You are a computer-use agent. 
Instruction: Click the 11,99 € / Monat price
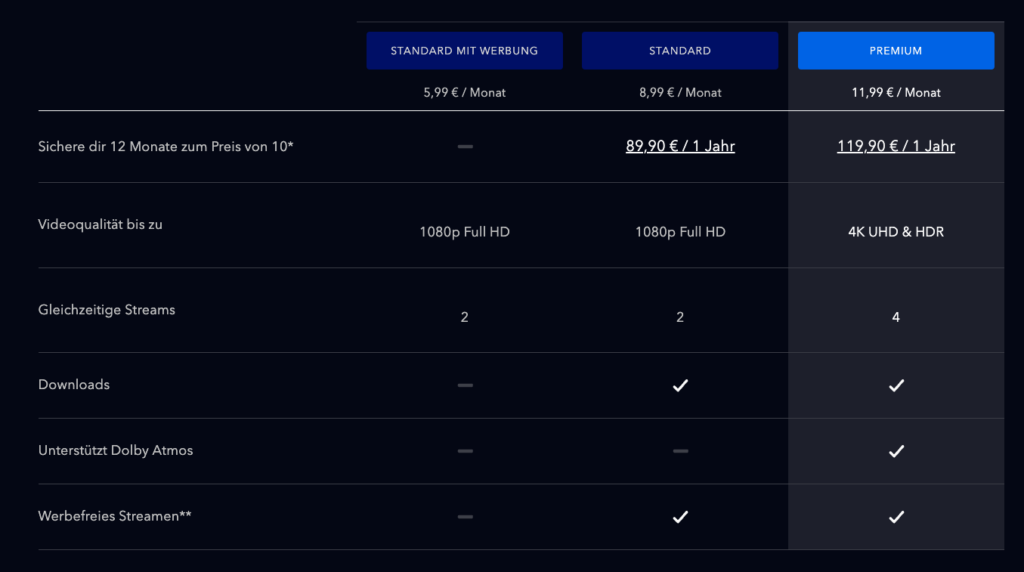coord(896,92)
